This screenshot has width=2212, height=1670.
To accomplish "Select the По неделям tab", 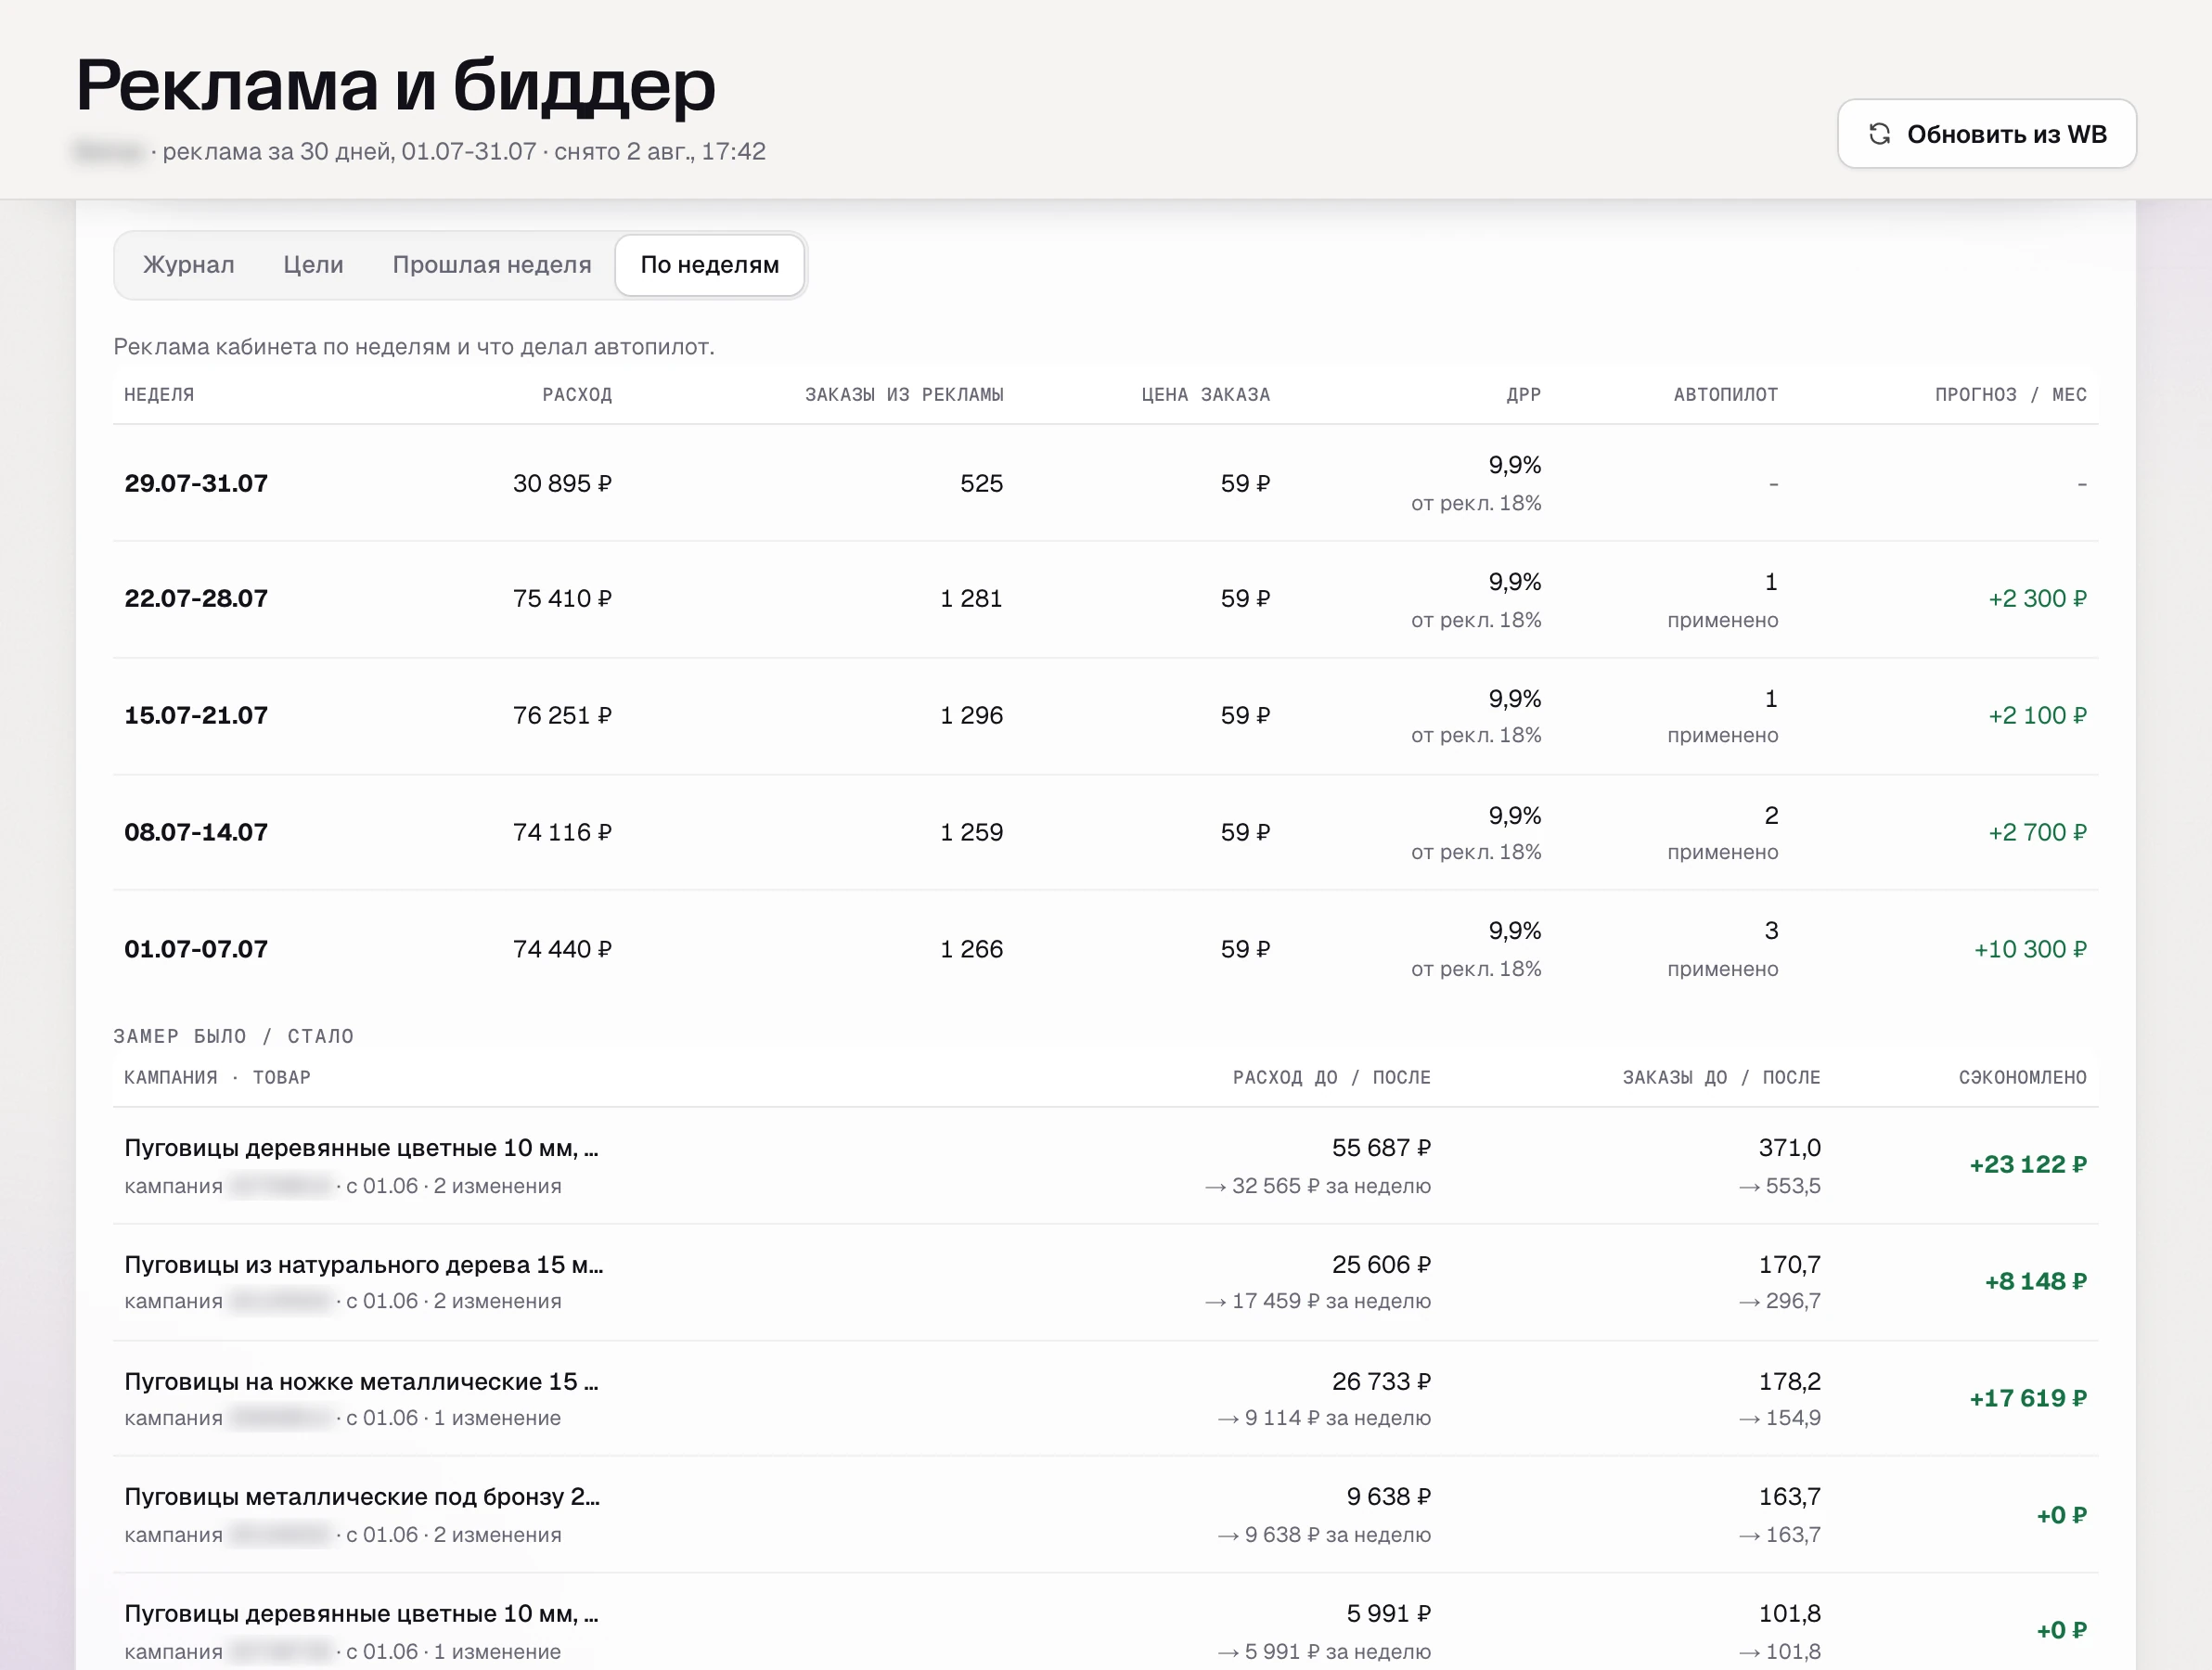I will (x=710, y=265).
